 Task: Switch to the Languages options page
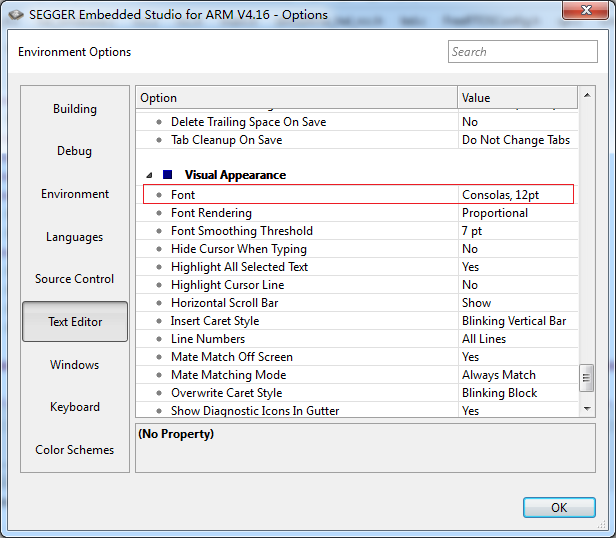pos(75,237)
